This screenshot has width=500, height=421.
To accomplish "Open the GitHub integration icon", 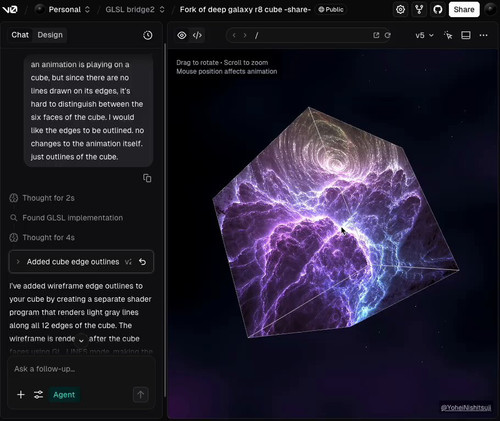I will 438,10.
